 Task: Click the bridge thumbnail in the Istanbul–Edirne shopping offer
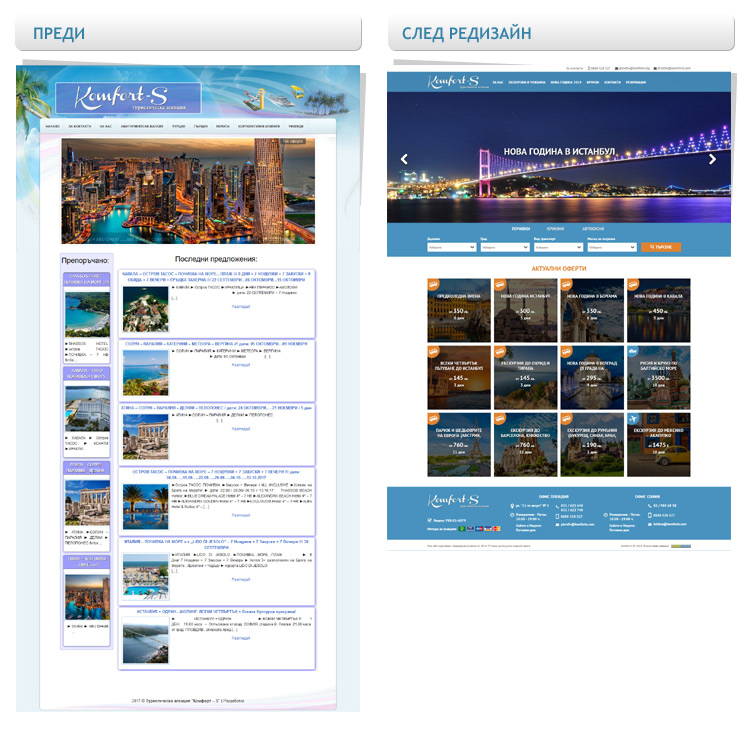click(x=145, y=640)
